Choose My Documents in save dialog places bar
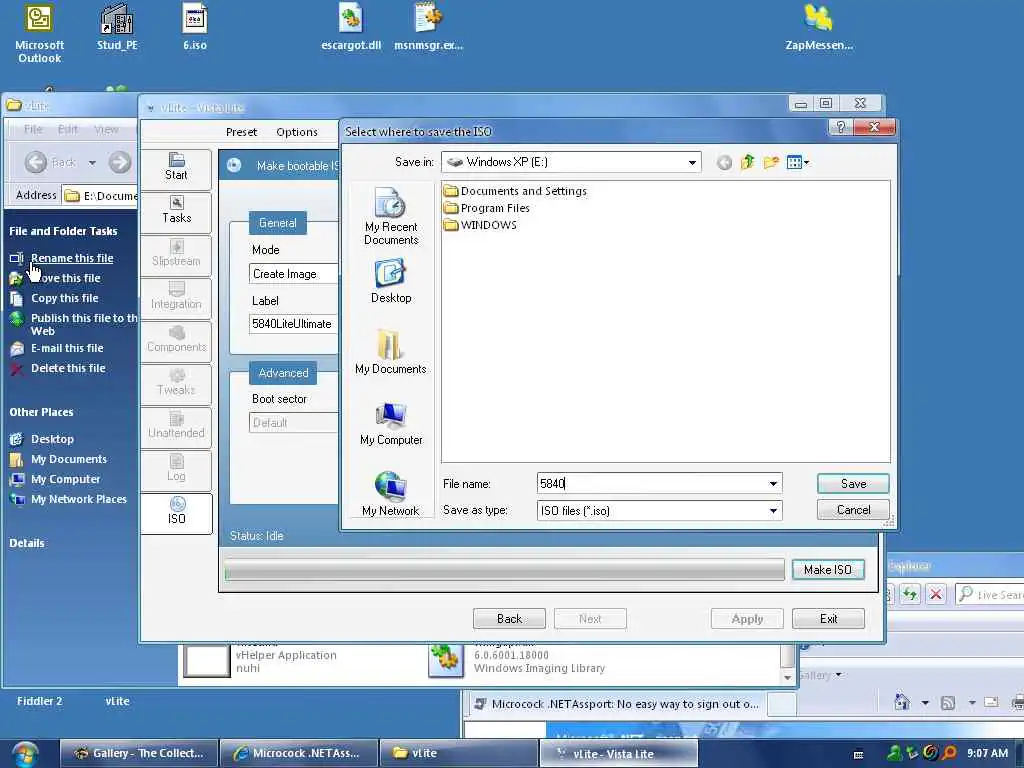The image size is (1024, 768). coord(391,353)
